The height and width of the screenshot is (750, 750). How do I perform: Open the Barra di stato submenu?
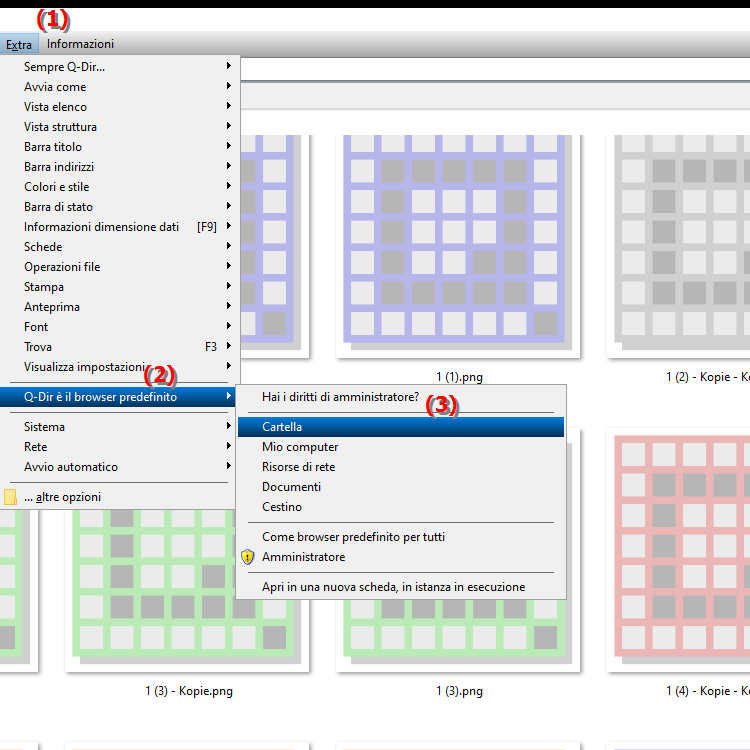pyautogui.click(x=118, y=207)
